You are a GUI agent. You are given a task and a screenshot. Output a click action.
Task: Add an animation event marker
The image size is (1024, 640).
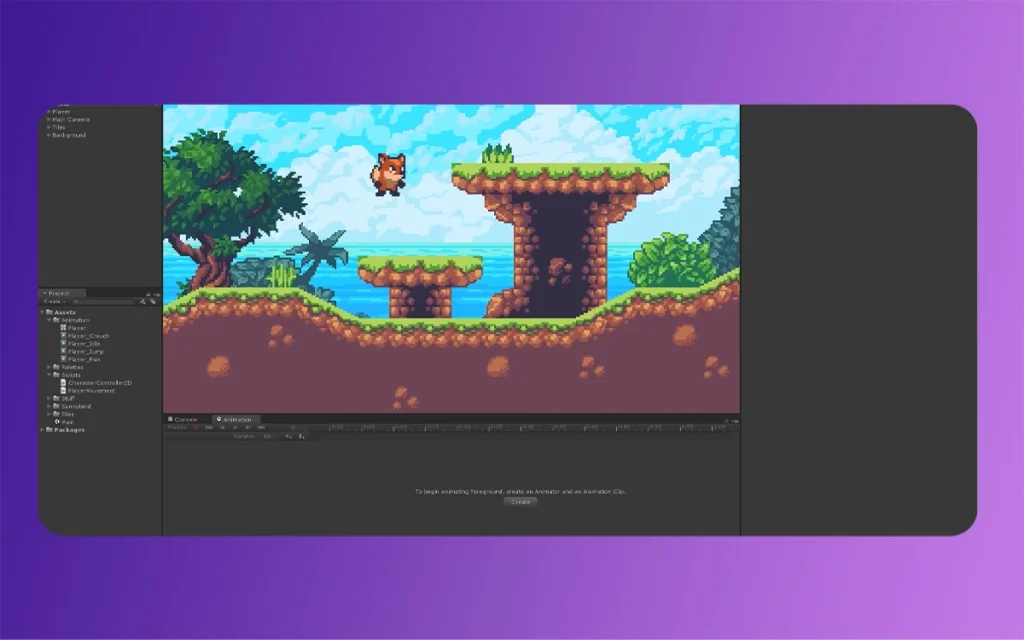300,436
